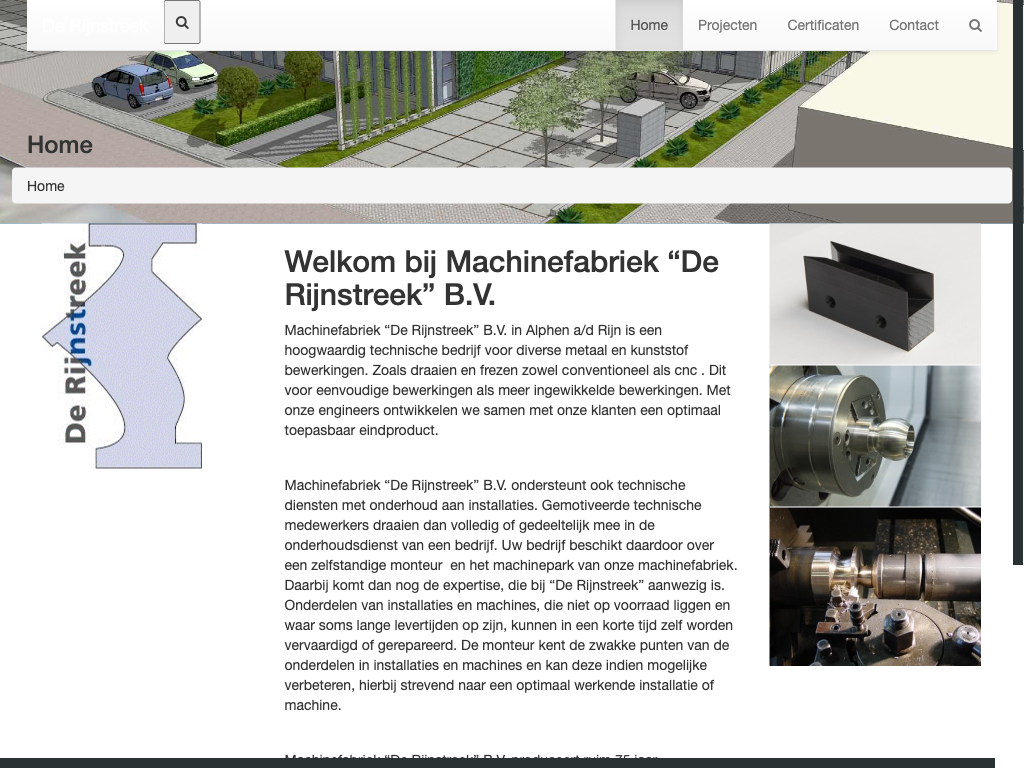Click the De Rijnstreek logo image

[x=123, y=346]
